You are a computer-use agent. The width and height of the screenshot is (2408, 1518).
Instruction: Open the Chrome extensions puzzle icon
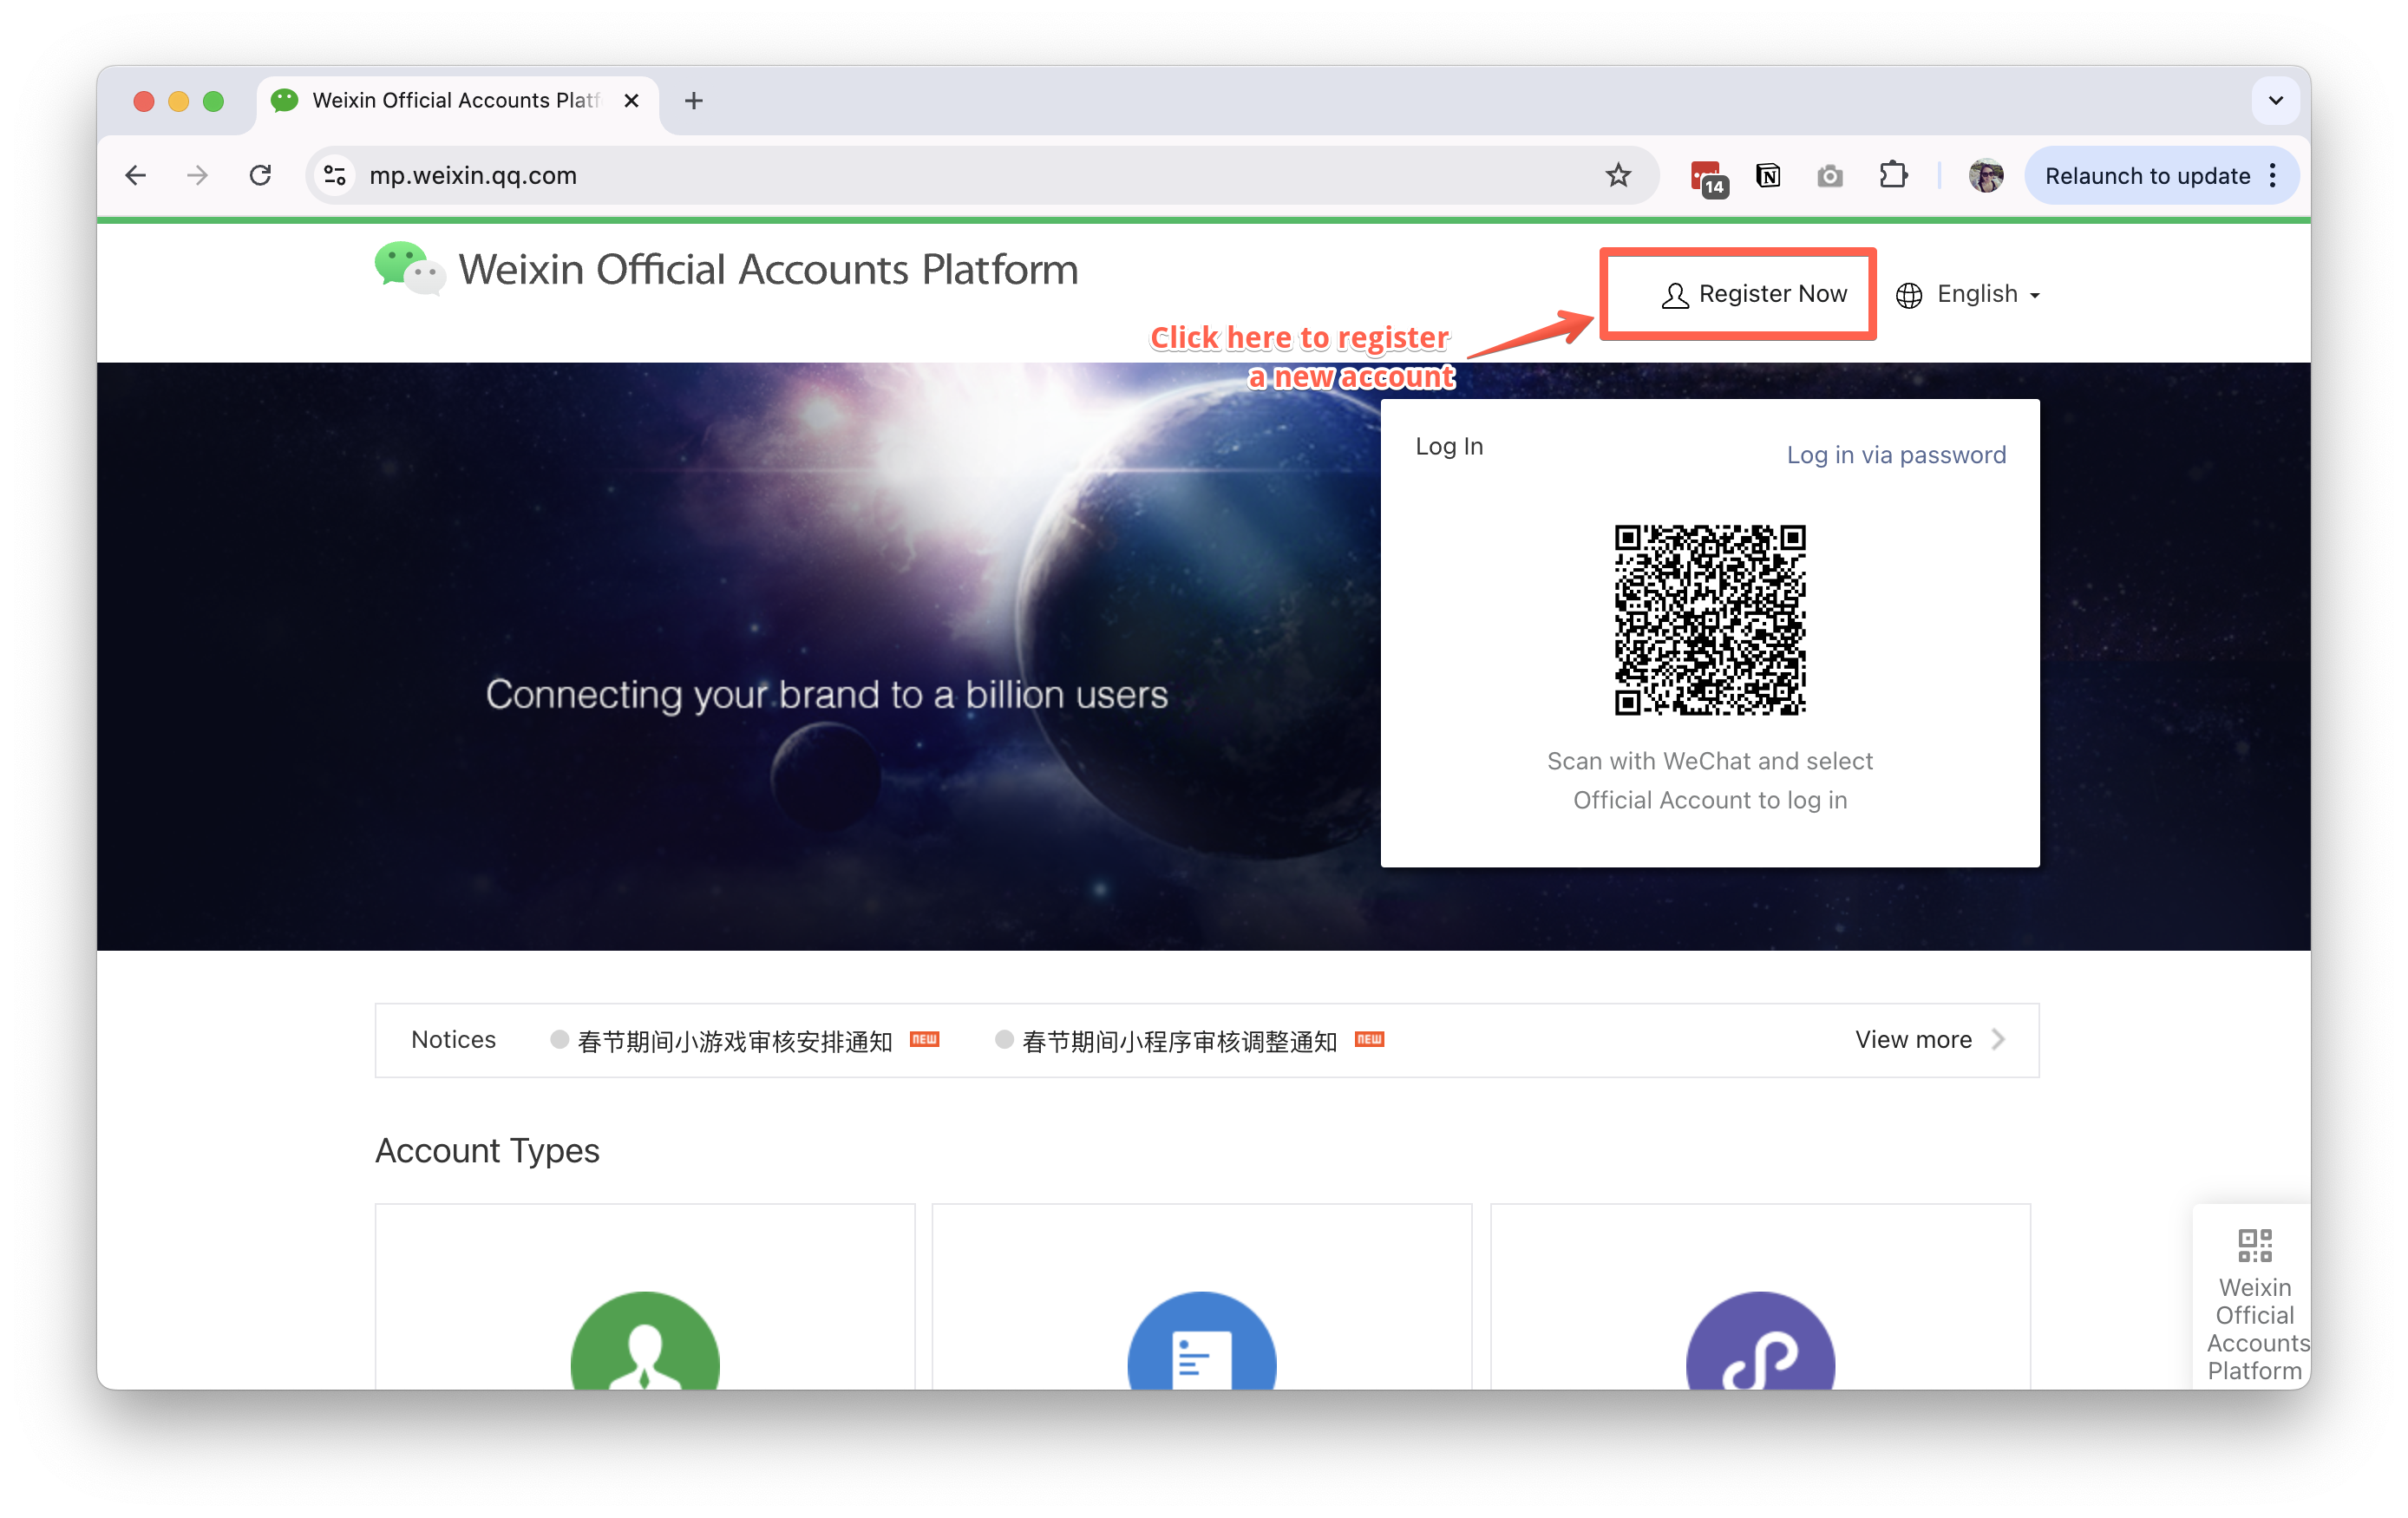1893,175
